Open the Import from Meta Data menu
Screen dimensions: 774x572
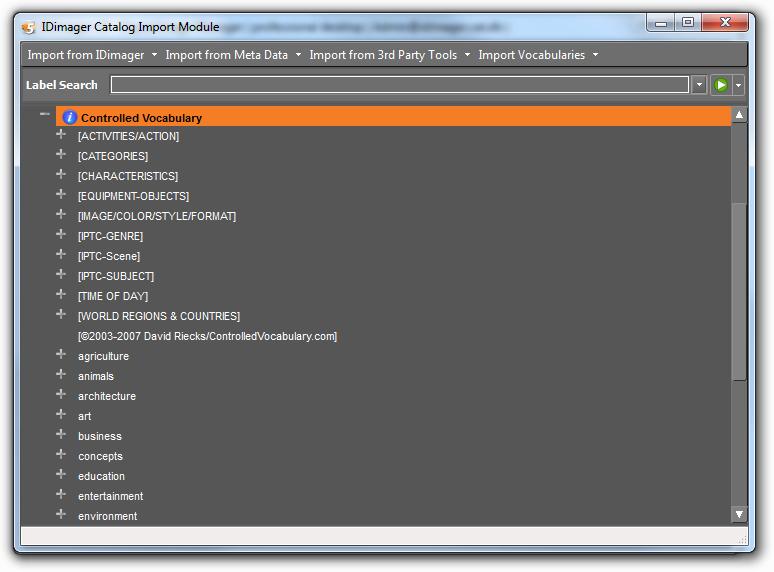(x=232, y=55)
